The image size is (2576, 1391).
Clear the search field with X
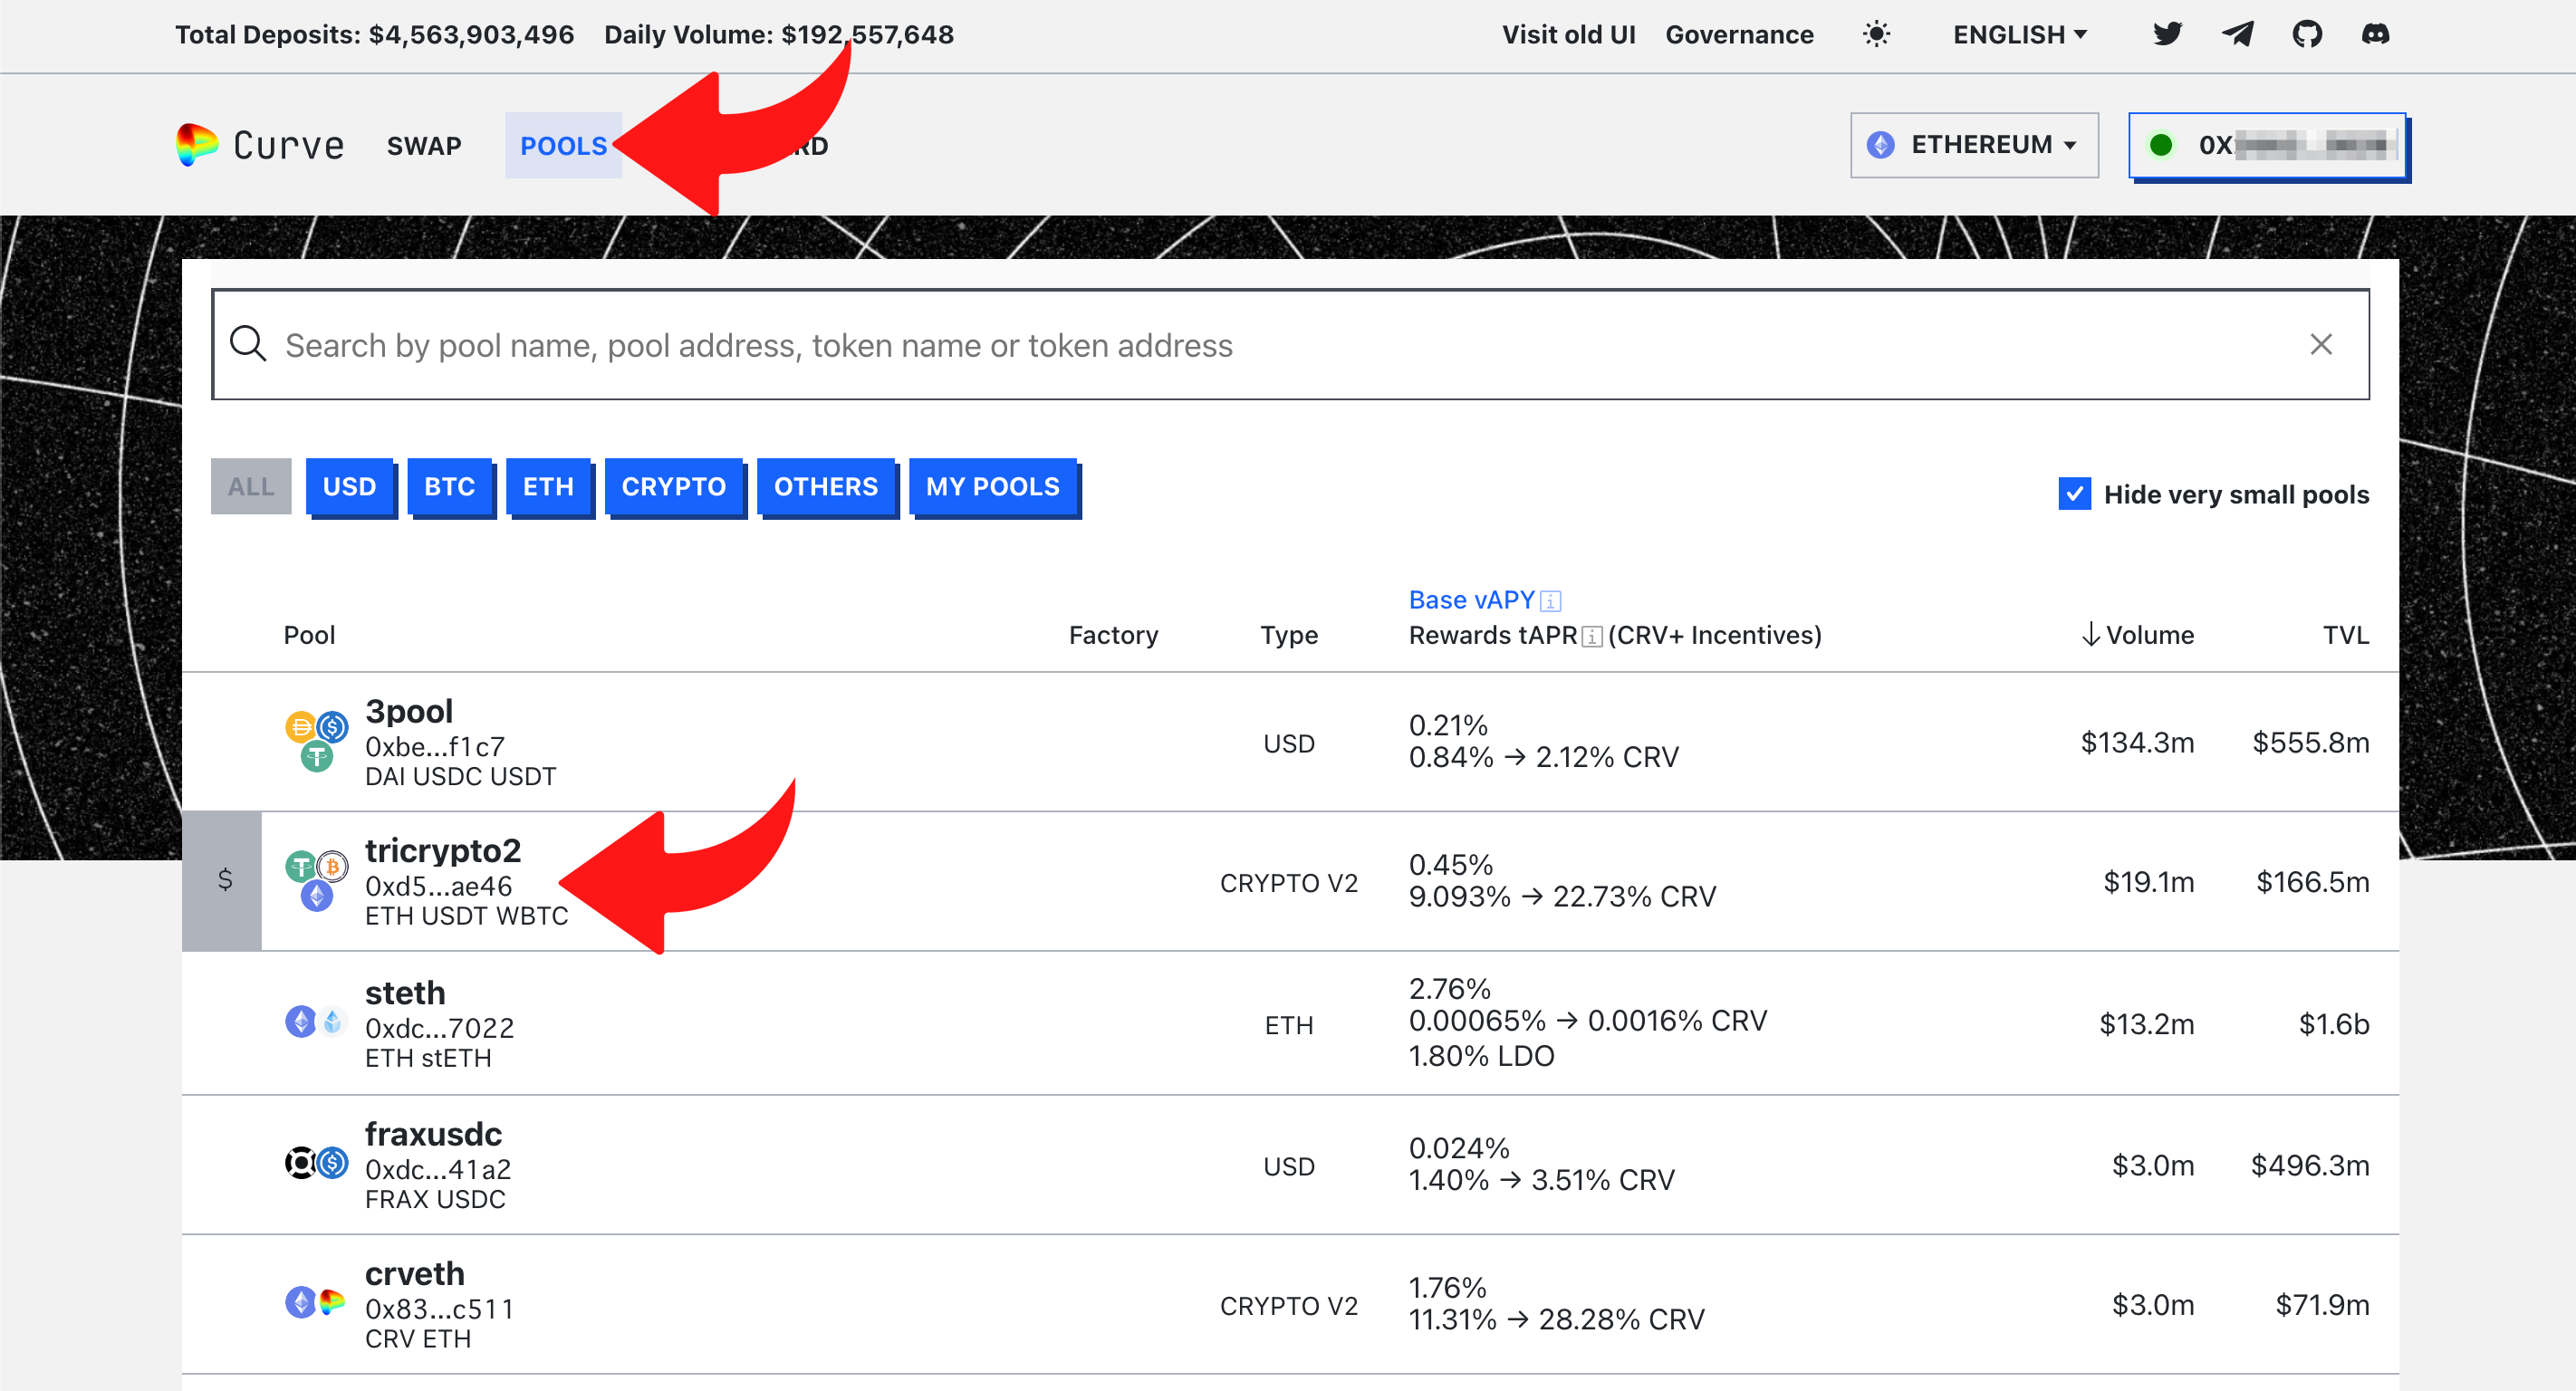coord(2321,344)
